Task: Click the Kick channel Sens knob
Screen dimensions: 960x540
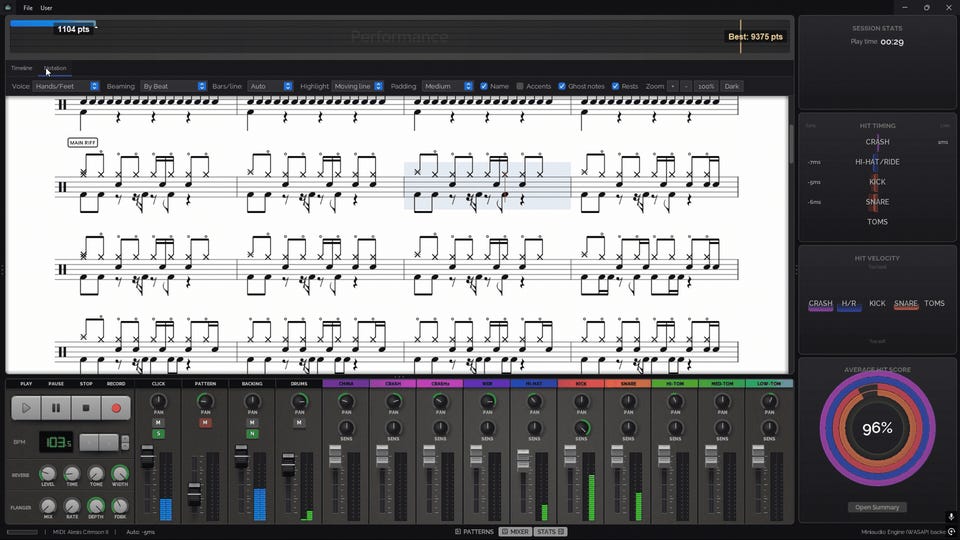Action: click(581, 428)
